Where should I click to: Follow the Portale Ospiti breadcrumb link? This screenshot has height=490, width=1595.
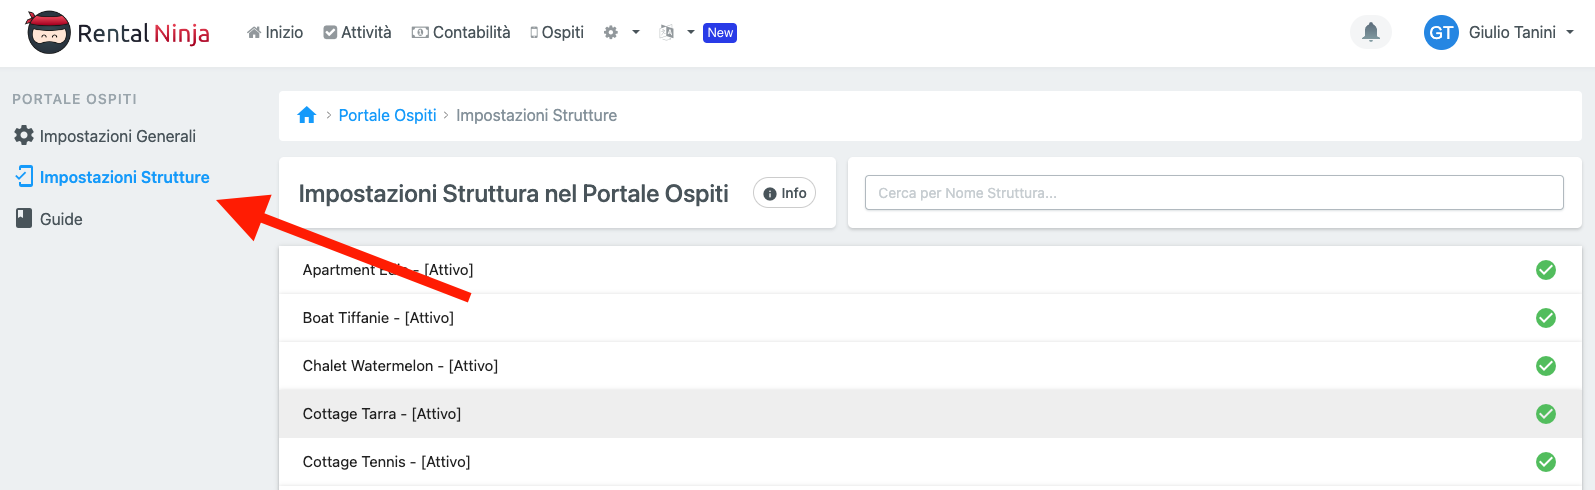tap(387, 115)
